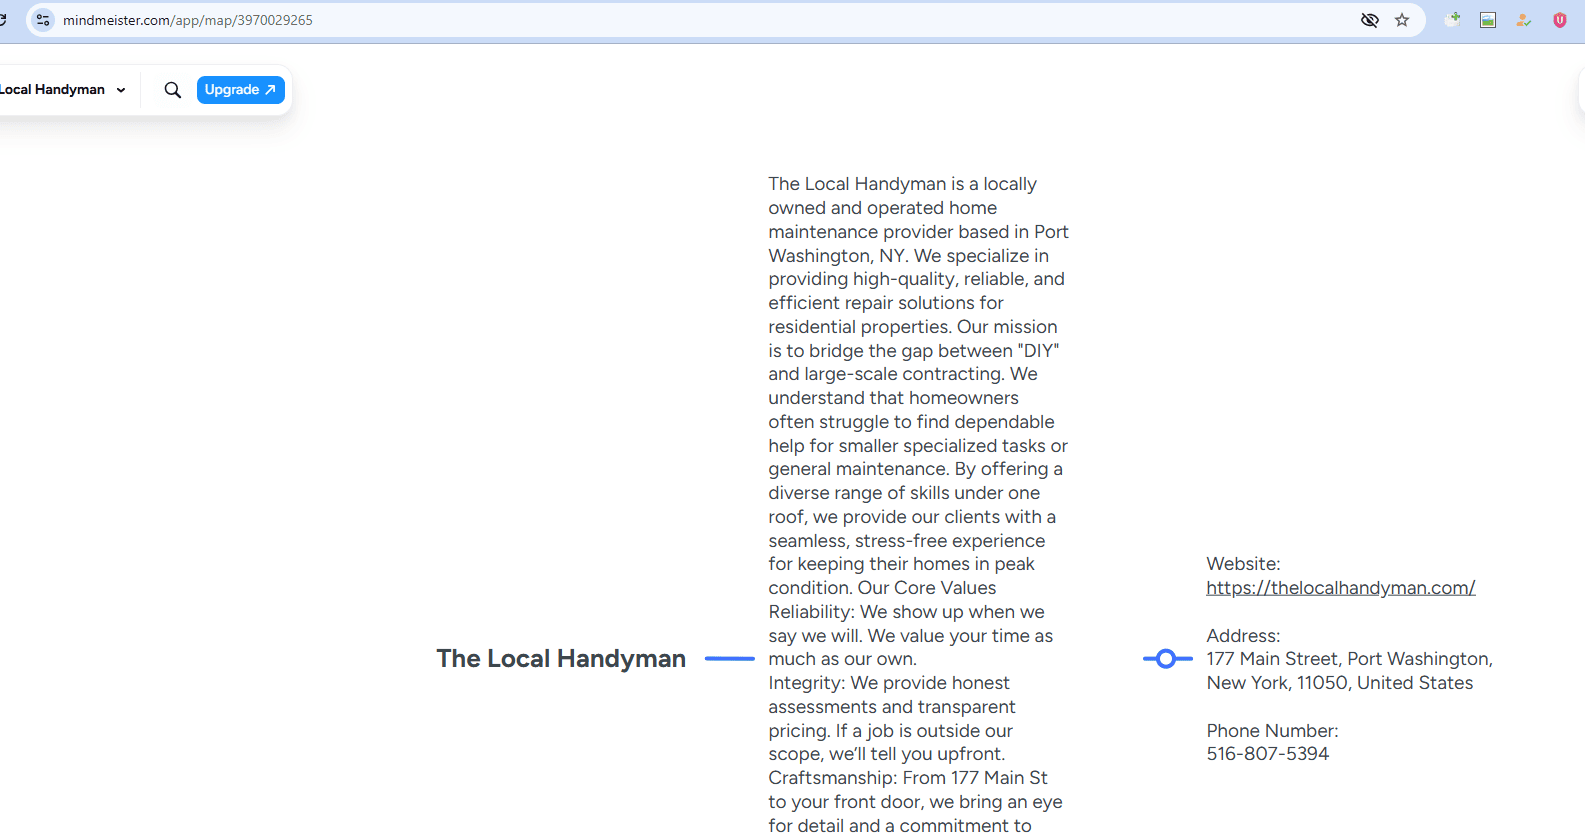This screenshot has height=838, width=1585.
Task: Open the thelocalhandyman.com website link
Action: tap(1340, 588)
